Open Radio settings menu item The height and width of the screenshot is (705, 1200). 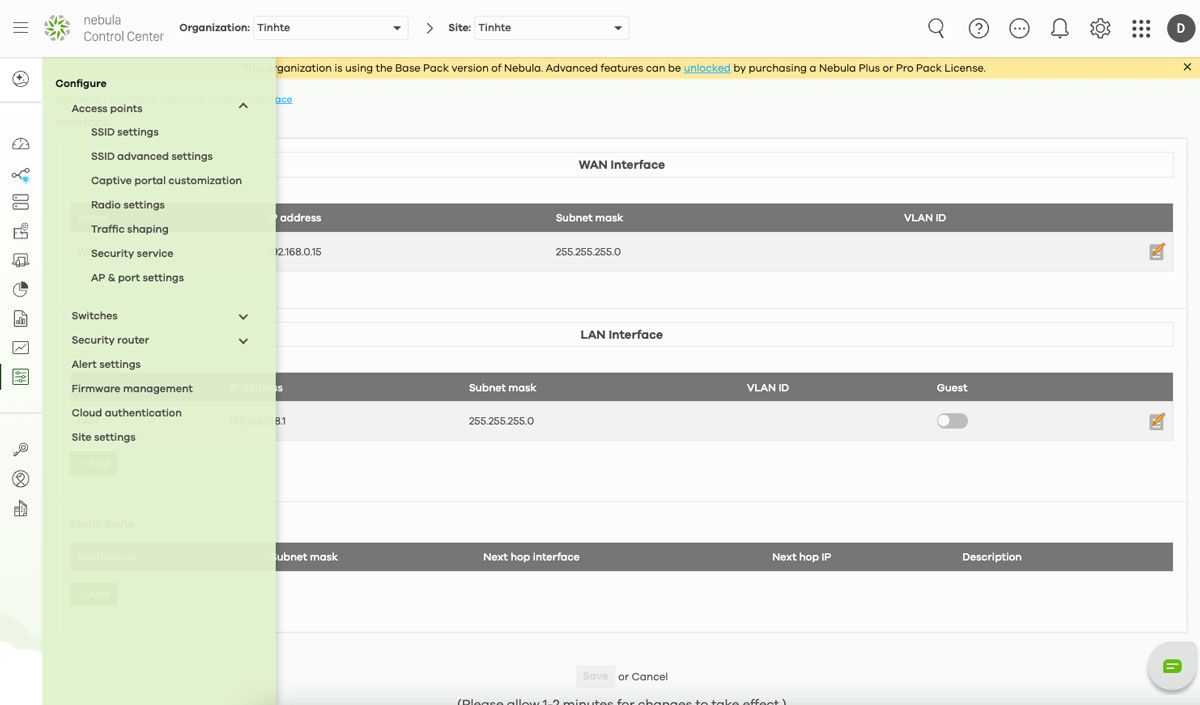tap(128, 205)
